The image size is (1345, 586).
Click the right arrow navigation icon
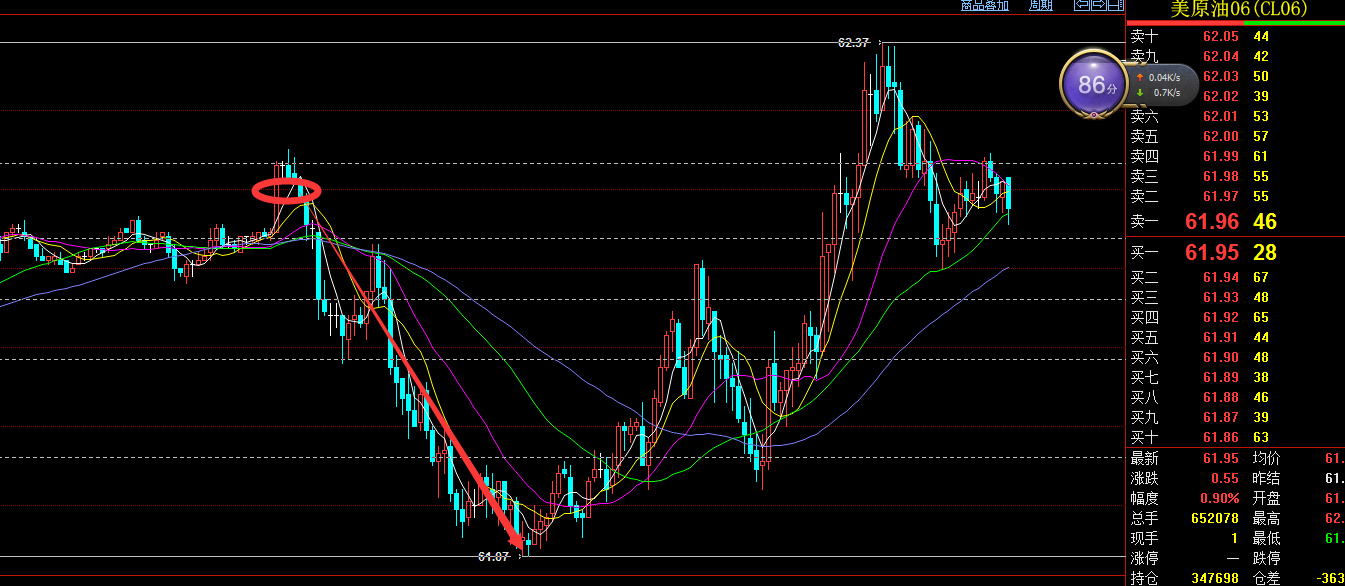tap(1097, 5)
